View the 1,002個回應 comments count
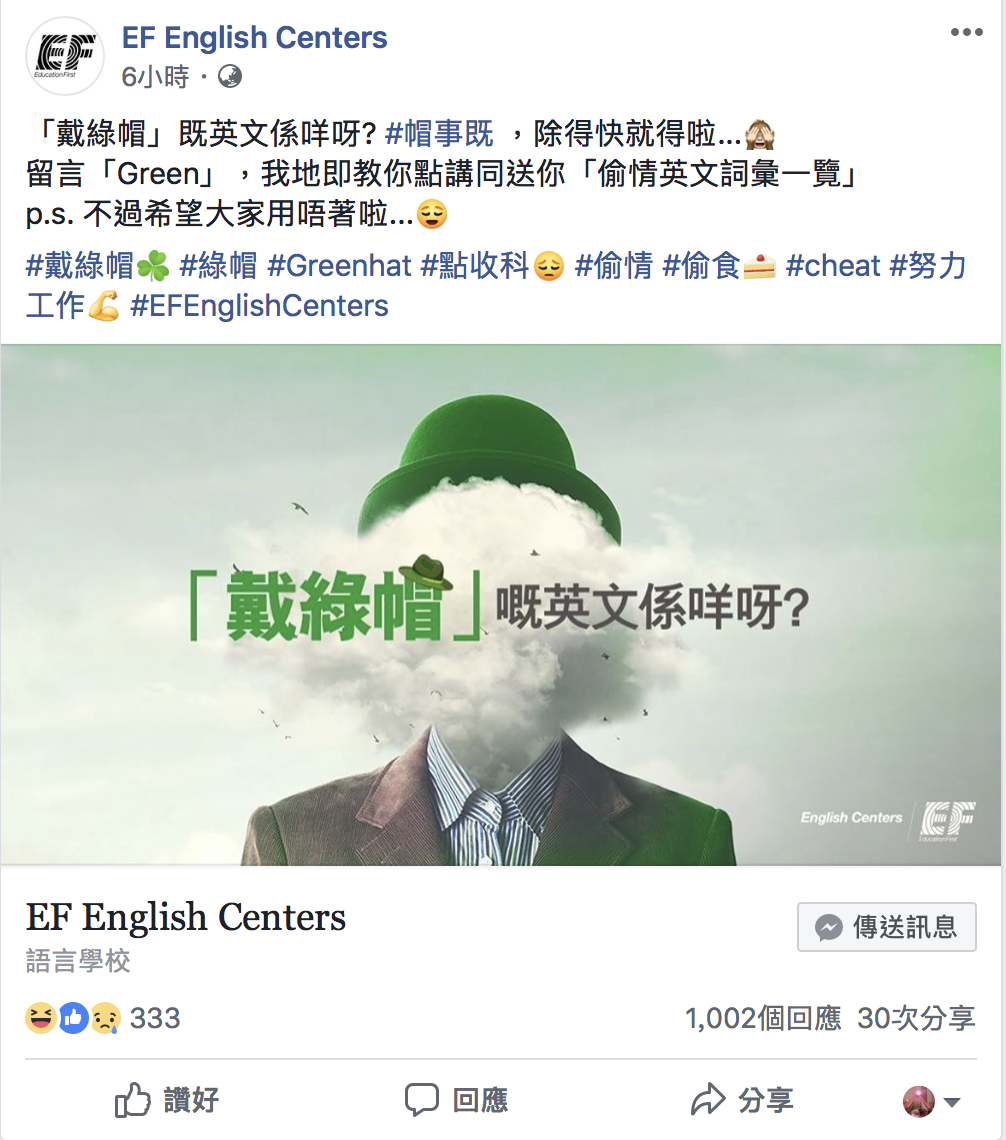The image size is (1006, 1140). [x=763, y=1019]
